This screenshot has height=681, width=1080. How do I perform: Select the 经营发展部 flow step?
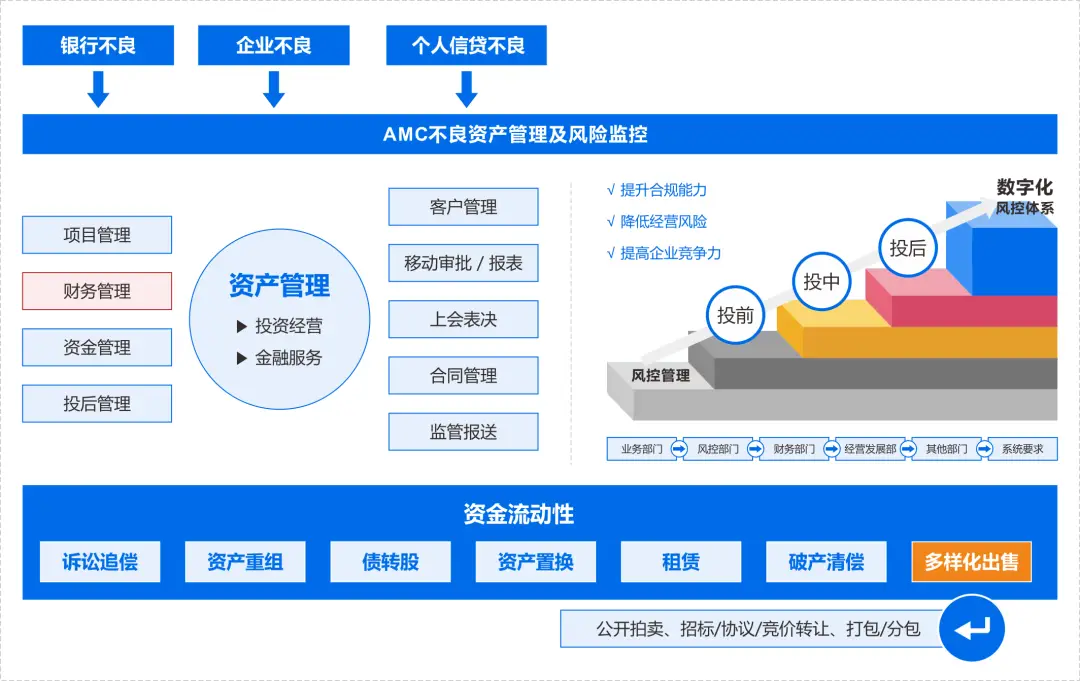tap(870, 449)
